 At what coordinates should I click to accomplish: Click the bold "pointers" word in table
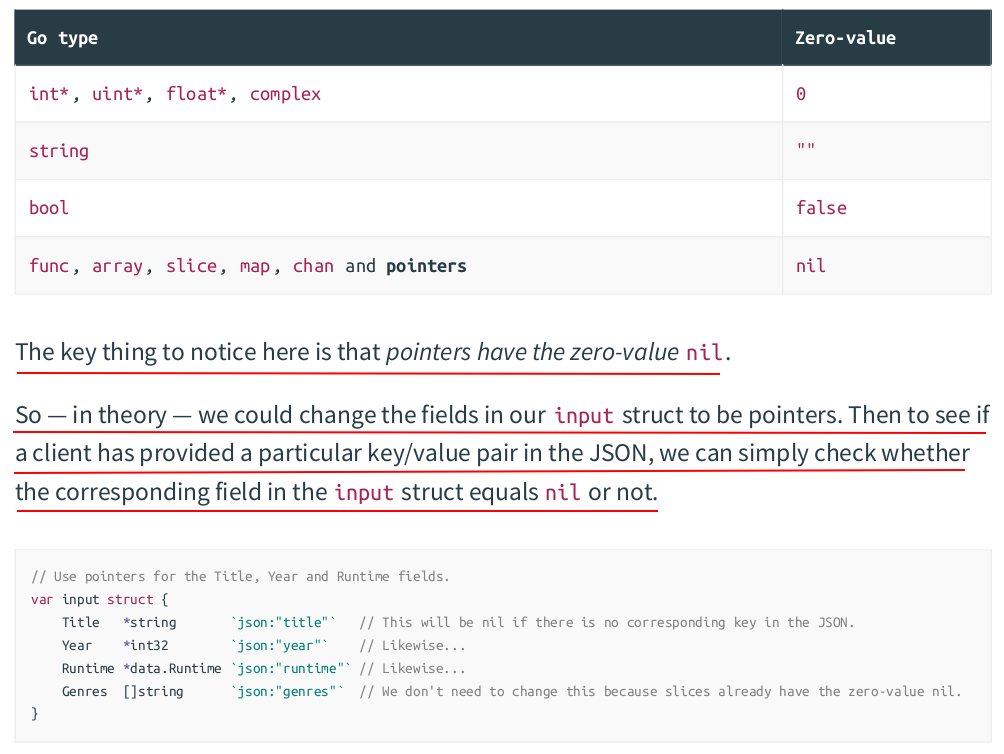point(426,266)
